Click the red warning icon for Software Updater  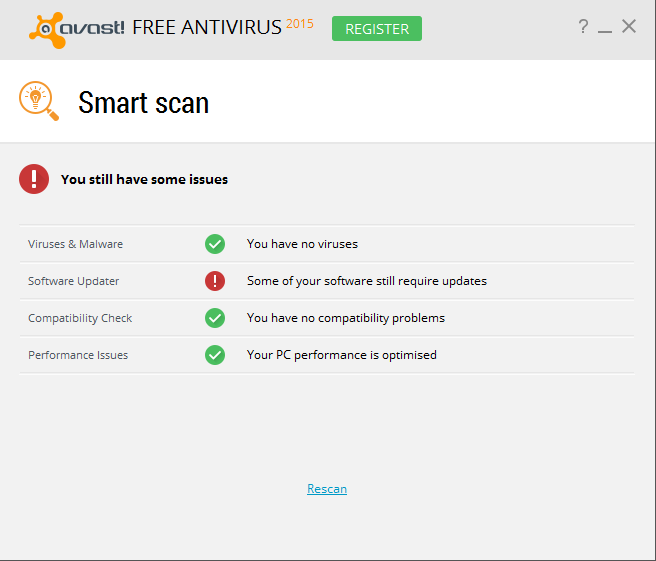coord(215,281)
